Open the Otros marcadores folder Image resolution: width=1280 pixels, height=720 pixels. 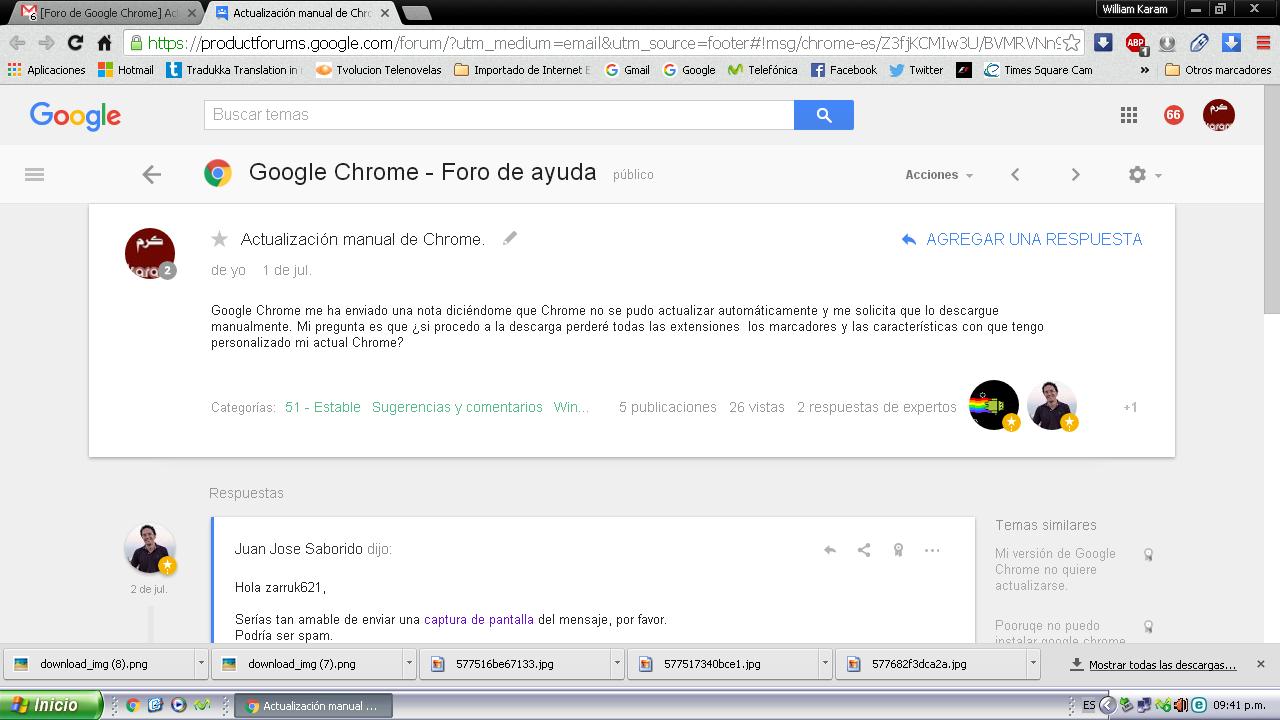[1218, 70]
